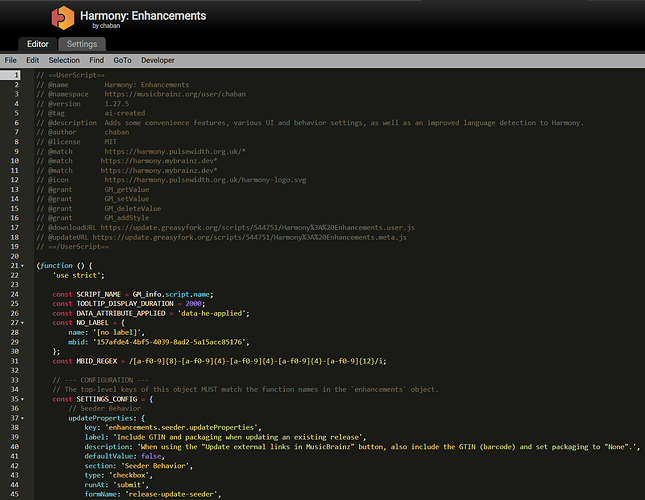
Task: Click the tag value 'ai-created'
Action: click(125, 113)
